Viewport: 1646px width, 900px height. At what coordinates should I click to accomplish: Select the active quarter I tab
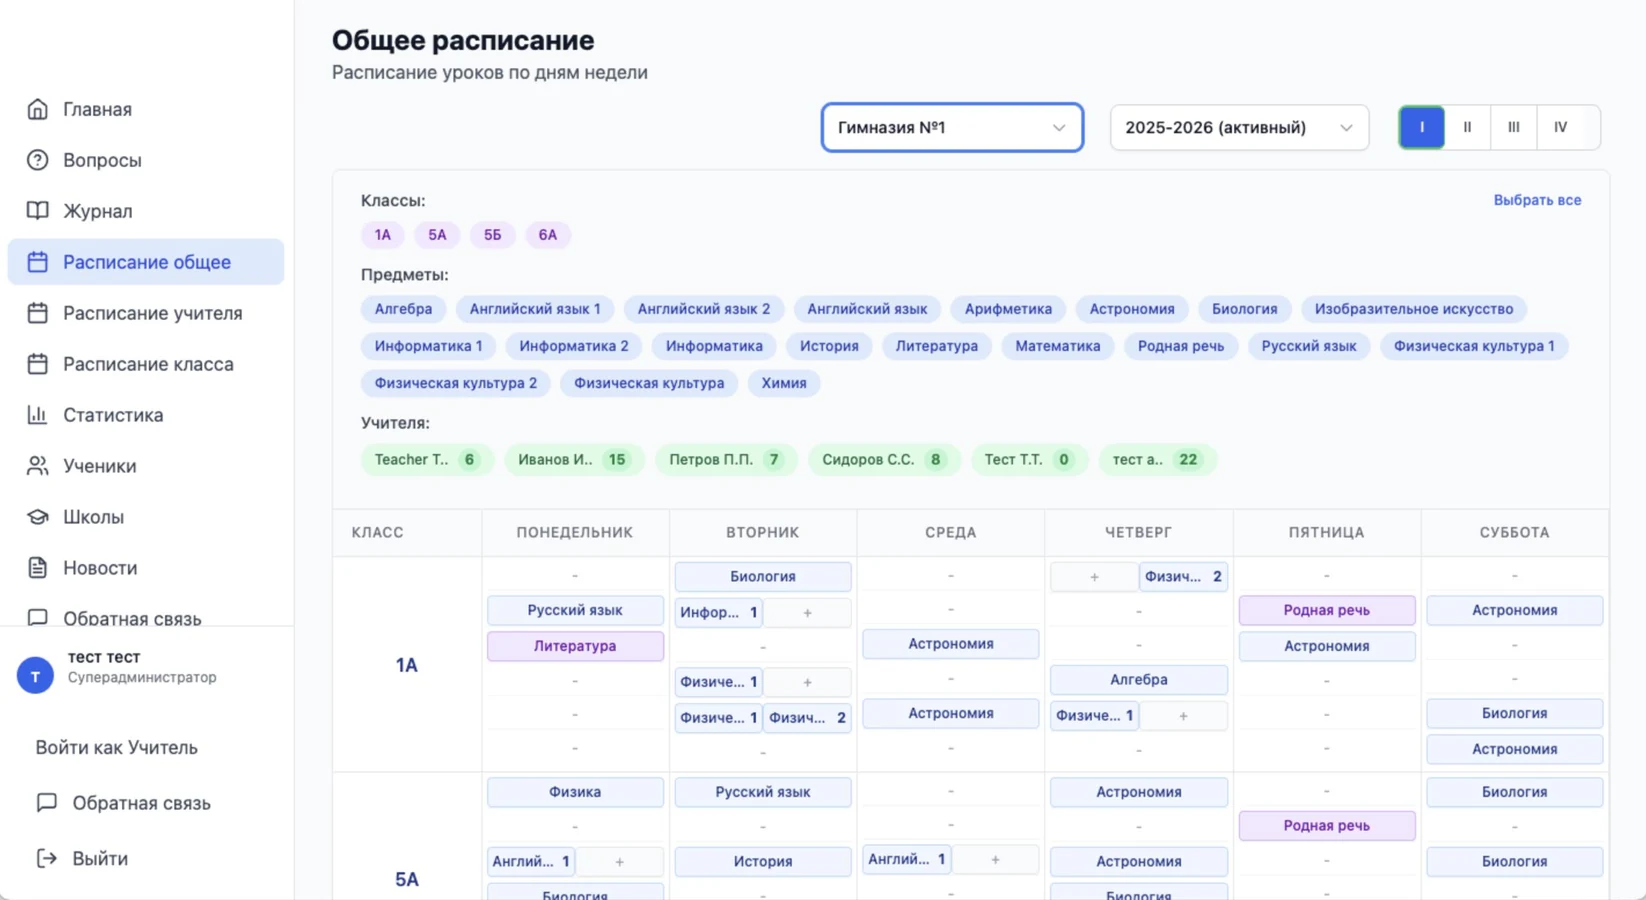[x=1421, y=127]
